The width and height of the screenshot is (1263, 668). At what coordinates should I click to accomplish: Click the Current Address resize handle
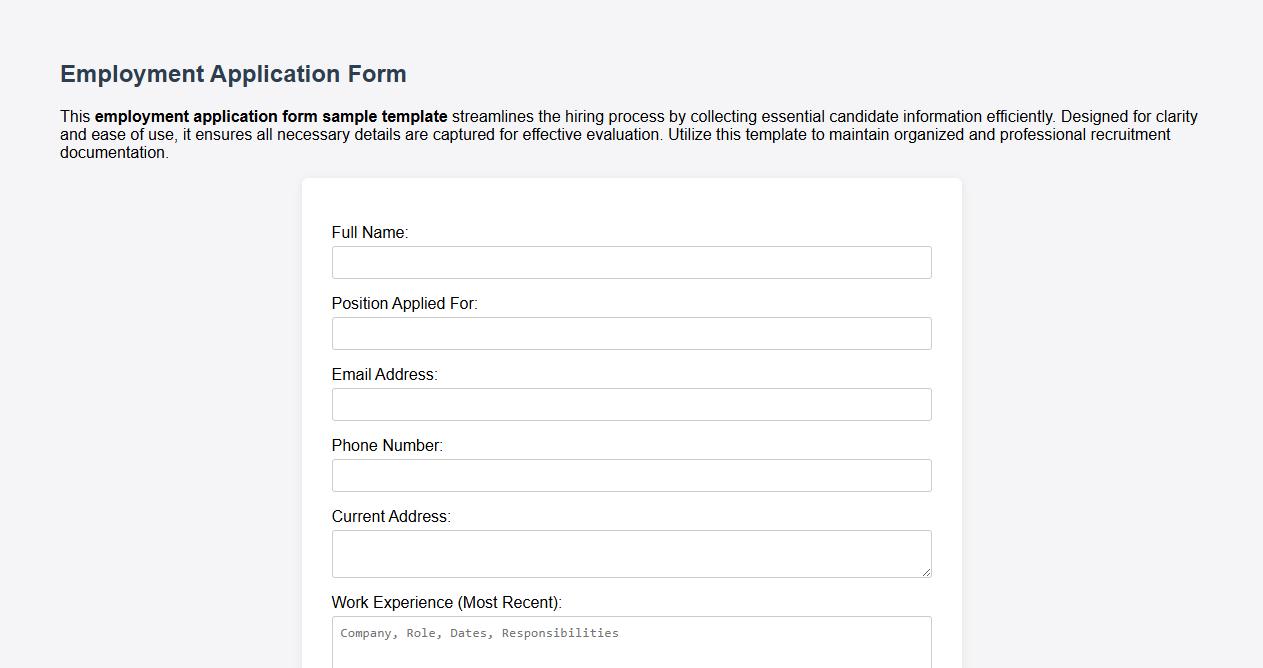926,572
